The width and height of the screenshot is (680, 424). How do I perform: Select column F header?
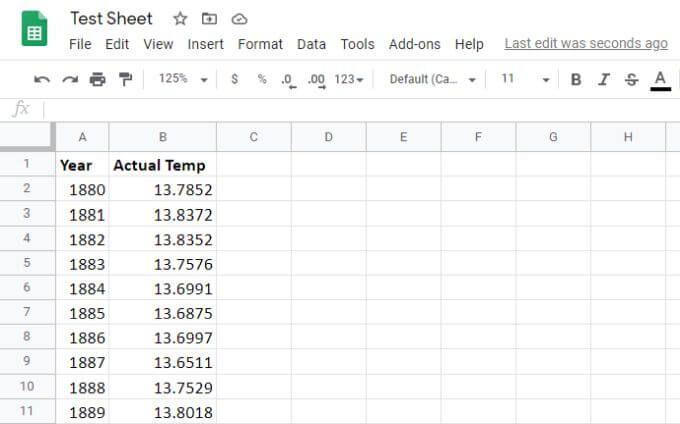478,137
